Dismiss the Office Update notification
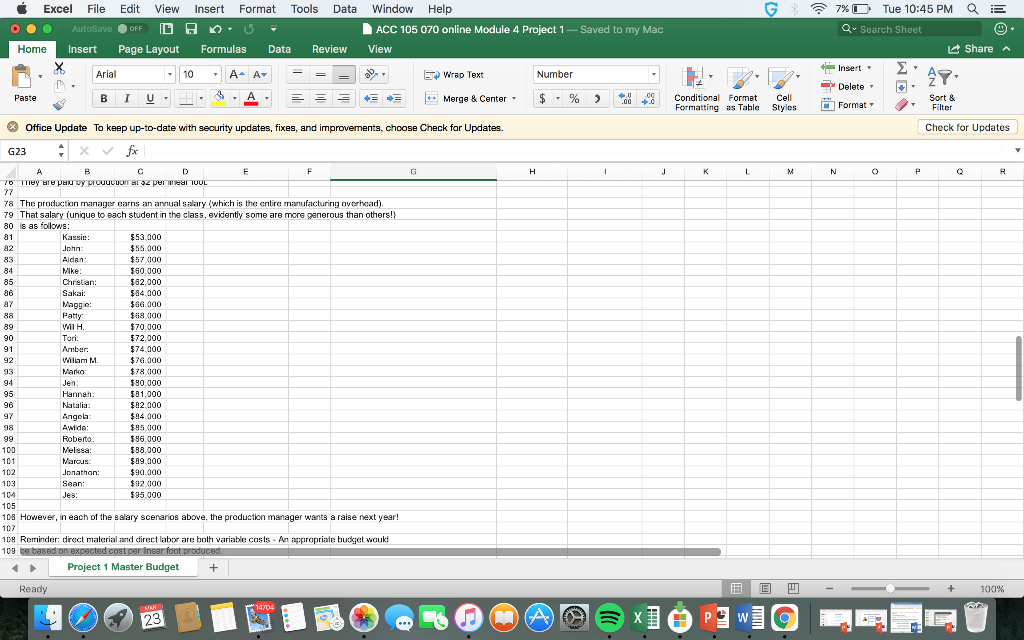The image size is (1024, 640). click(x=12, y=127)
